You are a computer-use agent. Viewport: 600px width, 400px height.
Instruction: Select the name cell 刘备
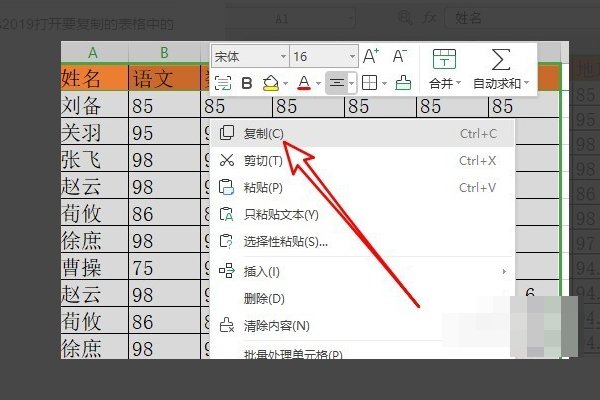[95, 105]
